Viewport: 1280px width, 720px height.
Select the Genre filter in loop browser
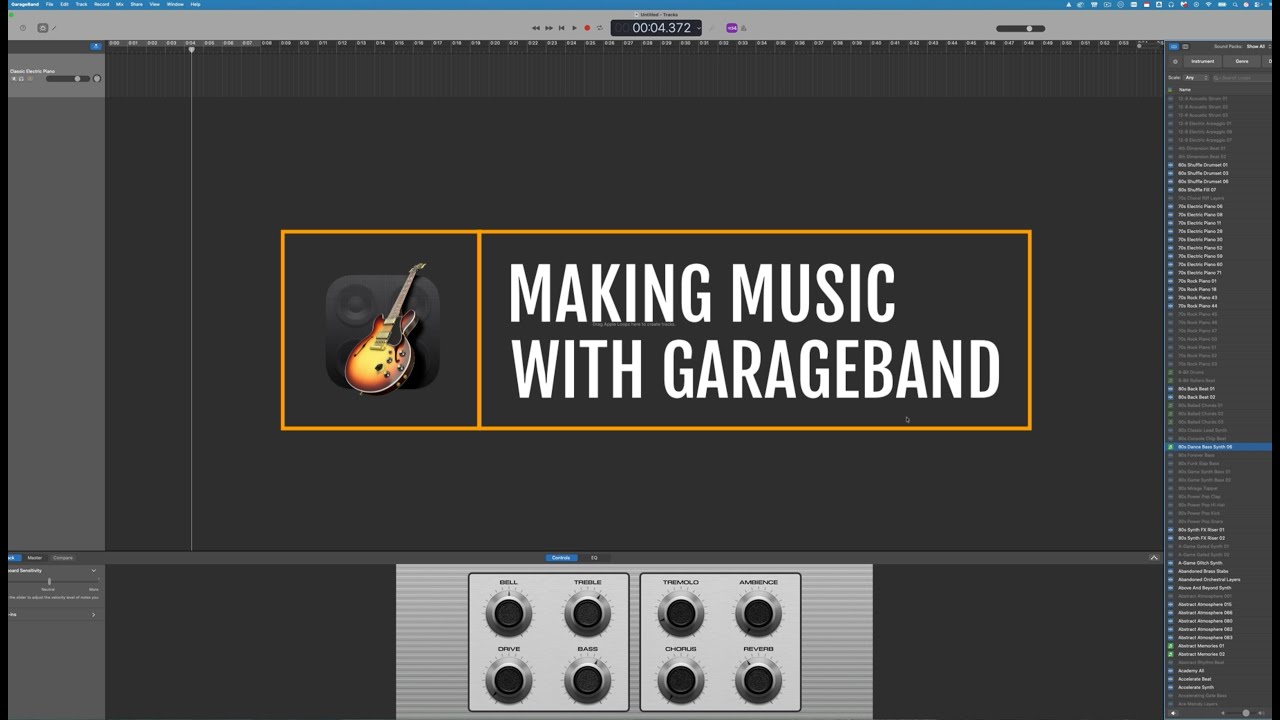tap(1242, 61)
